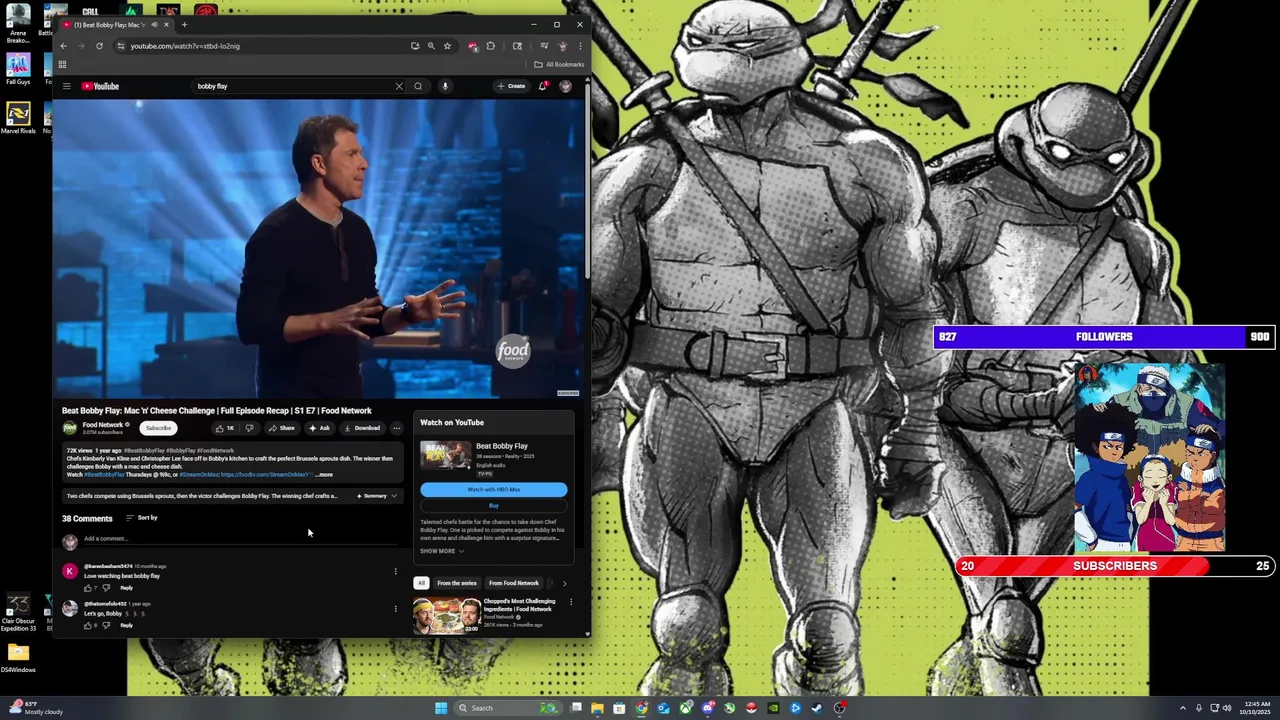This screenshot has height=720, width=1280.
Task: Click the taskbar Search box
Action: (507, 708)
